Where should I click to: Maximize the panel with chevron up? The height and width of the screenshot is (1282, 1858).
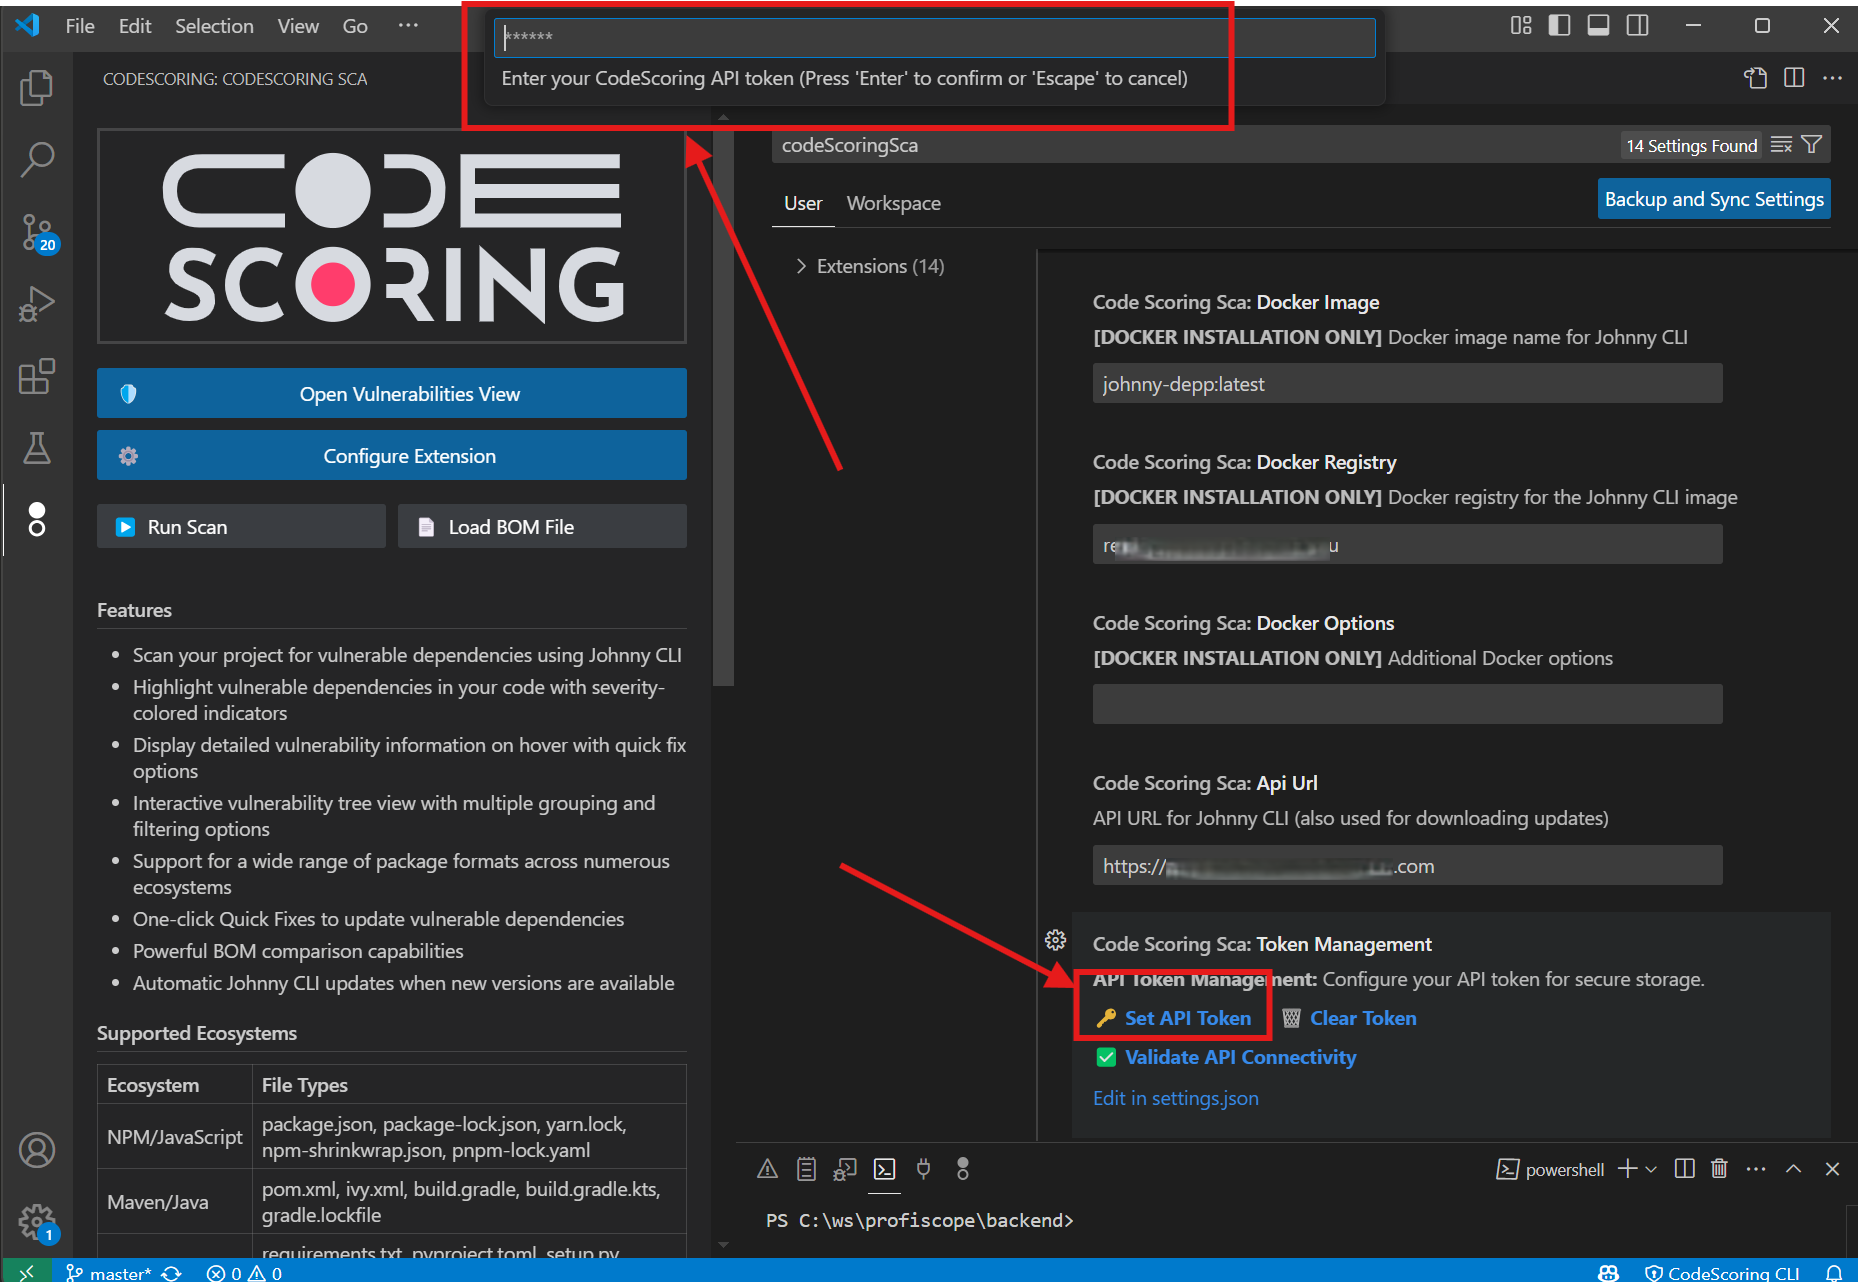tap(1794, 1169)
